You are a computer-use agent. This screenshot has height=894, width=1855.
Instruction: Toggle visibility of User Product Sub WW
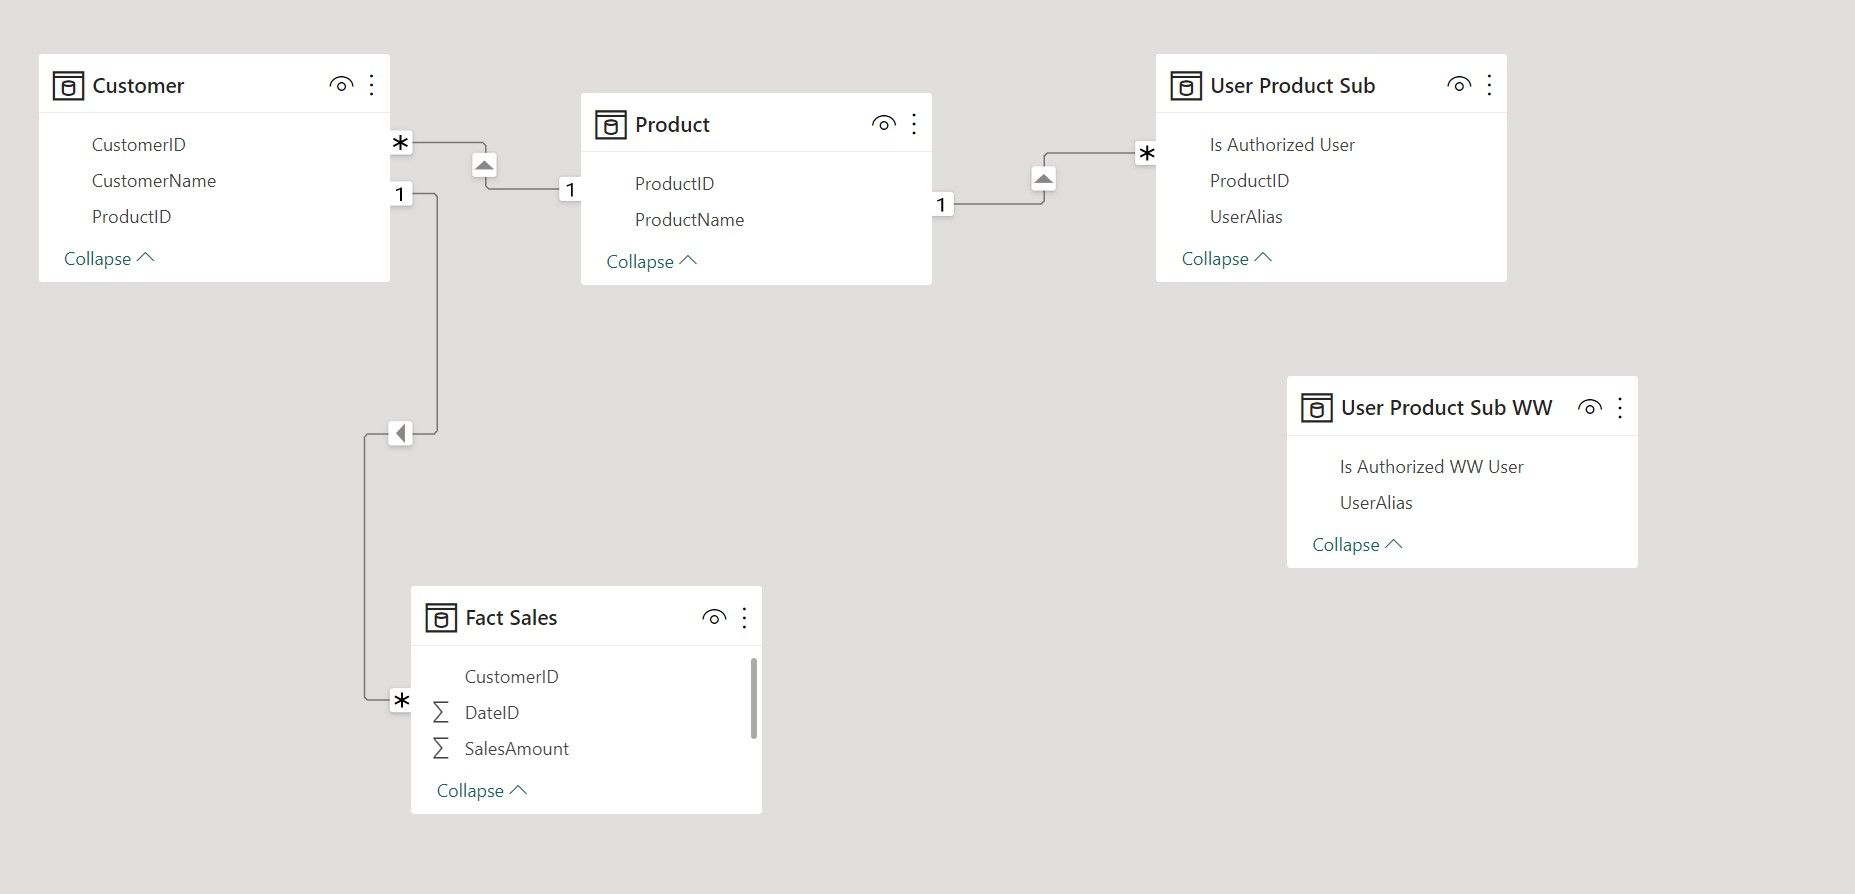[x=1589, y=407]
